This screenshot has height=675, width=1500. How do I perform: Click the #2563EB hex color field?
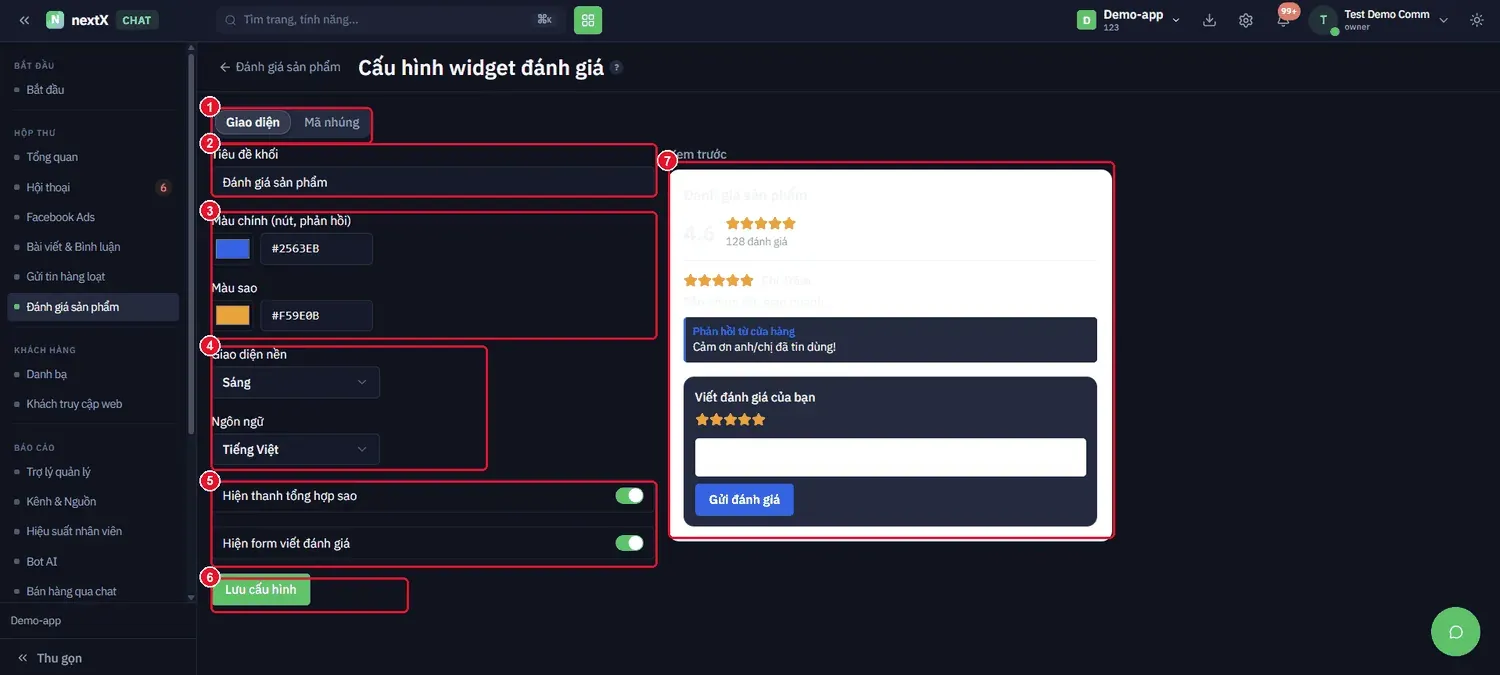[316, 249]
